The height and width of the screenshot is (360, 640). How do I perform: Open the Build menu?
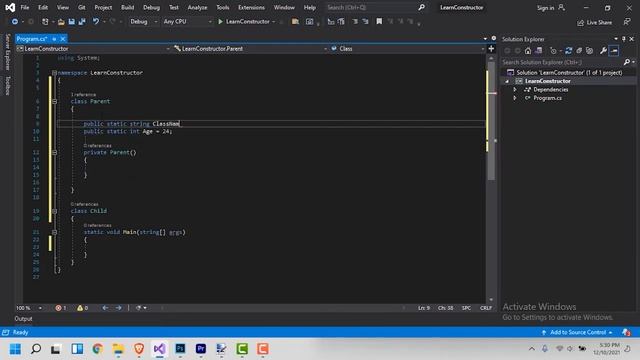[x=127, y=7]
